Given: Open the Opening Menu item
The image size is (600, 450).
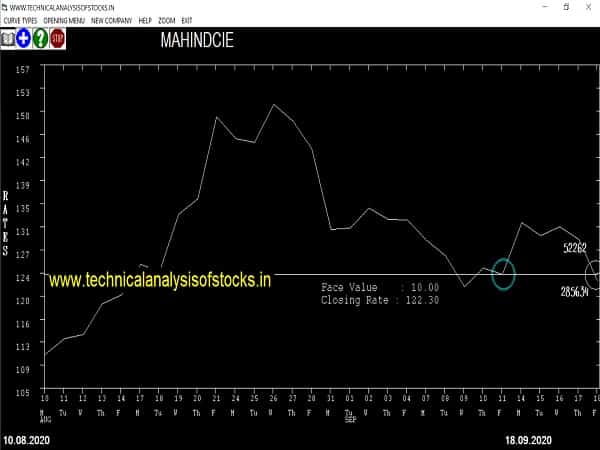Looking at the screenshot, I should pyautogui.click(x=64, y=20).
